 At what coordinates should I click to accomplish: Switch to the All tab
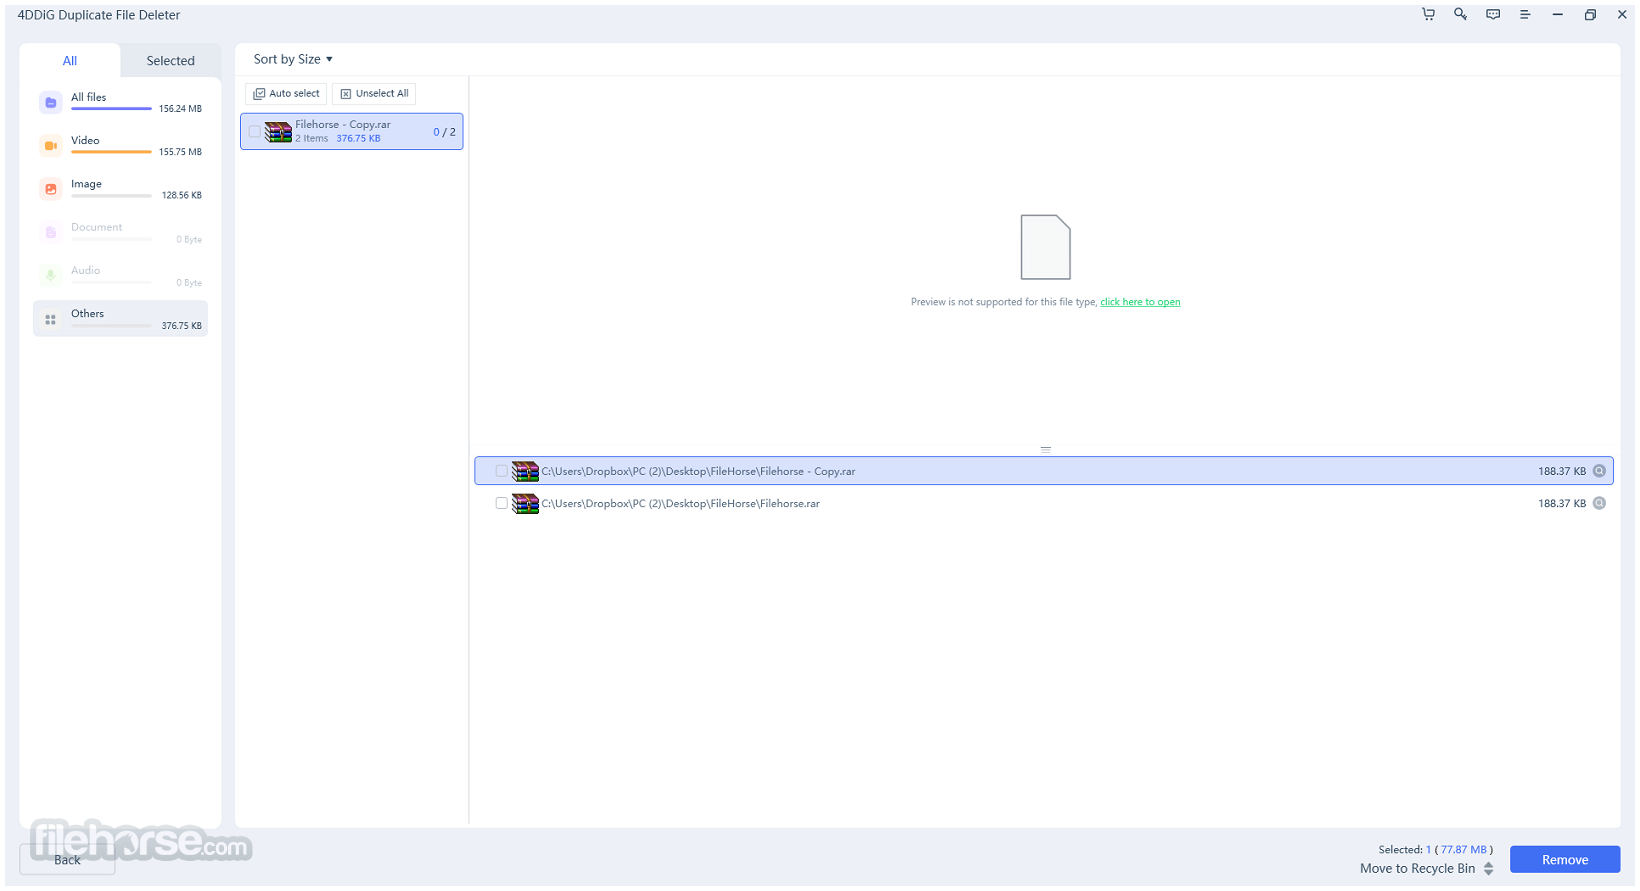[x=70, y=60]
